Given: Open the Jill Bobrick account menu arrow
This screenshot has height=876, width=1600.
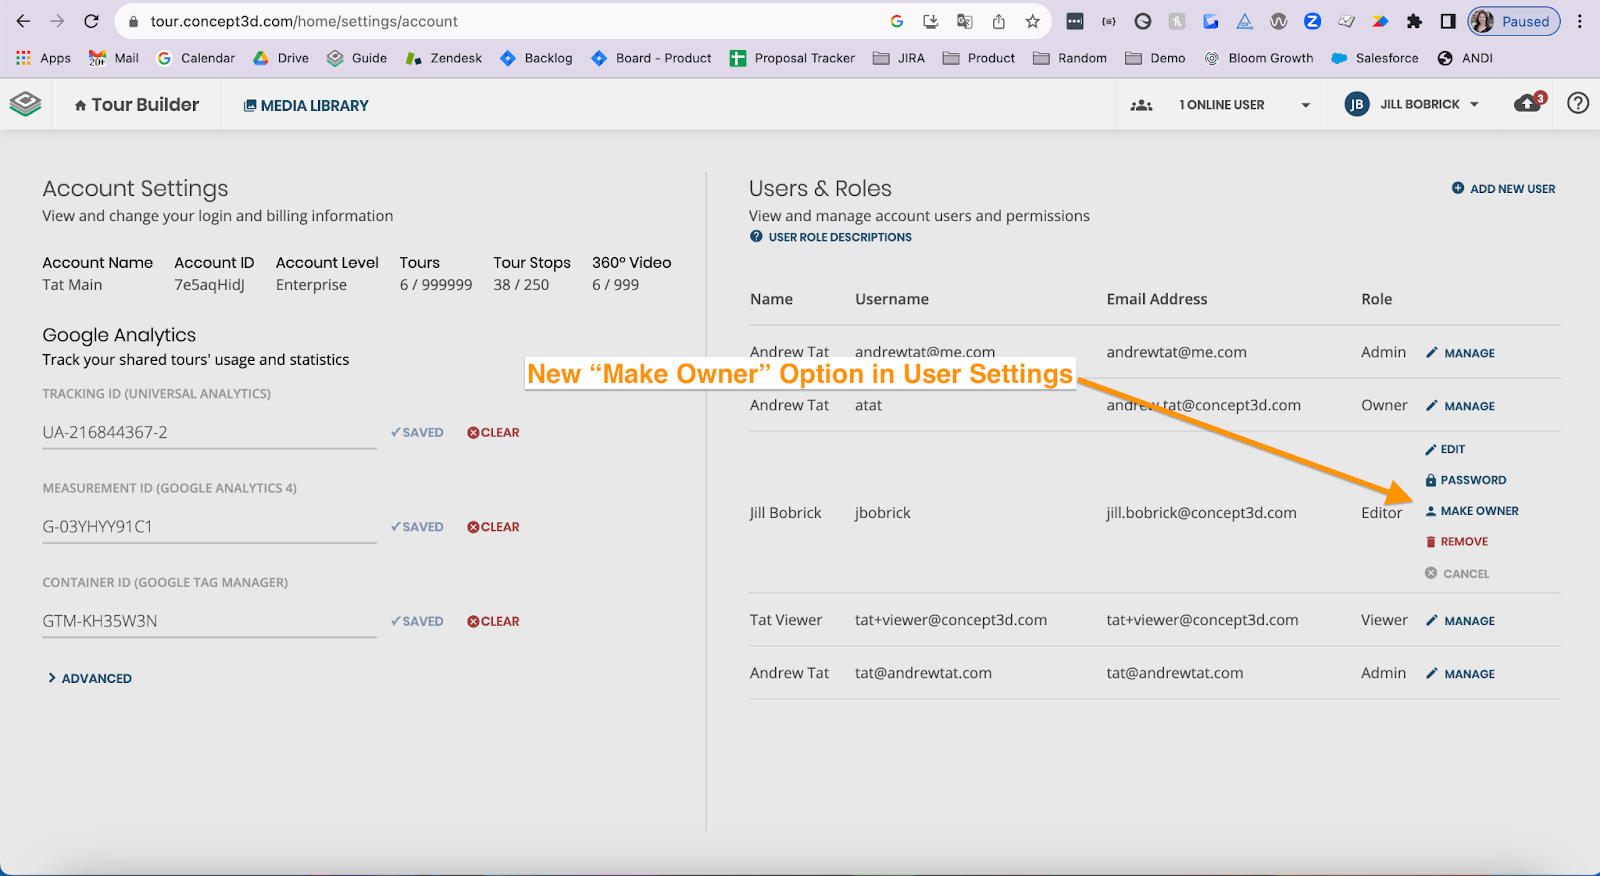Looking at the screenshot, I should coord(1474,104).
